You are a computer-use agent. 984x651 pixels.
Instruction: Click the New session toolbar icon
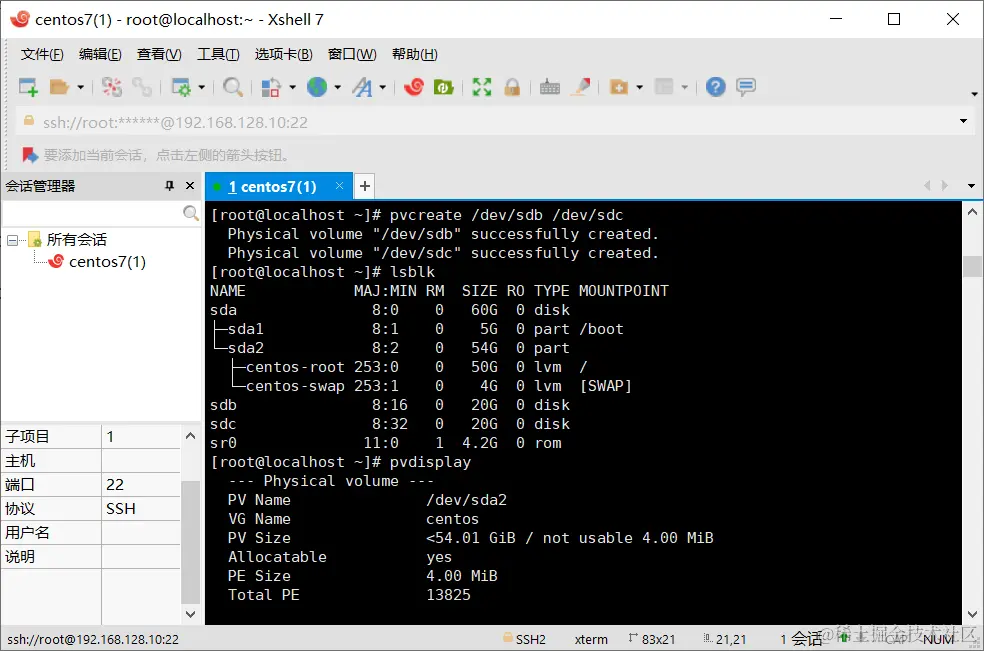click(x=28, y=87)
